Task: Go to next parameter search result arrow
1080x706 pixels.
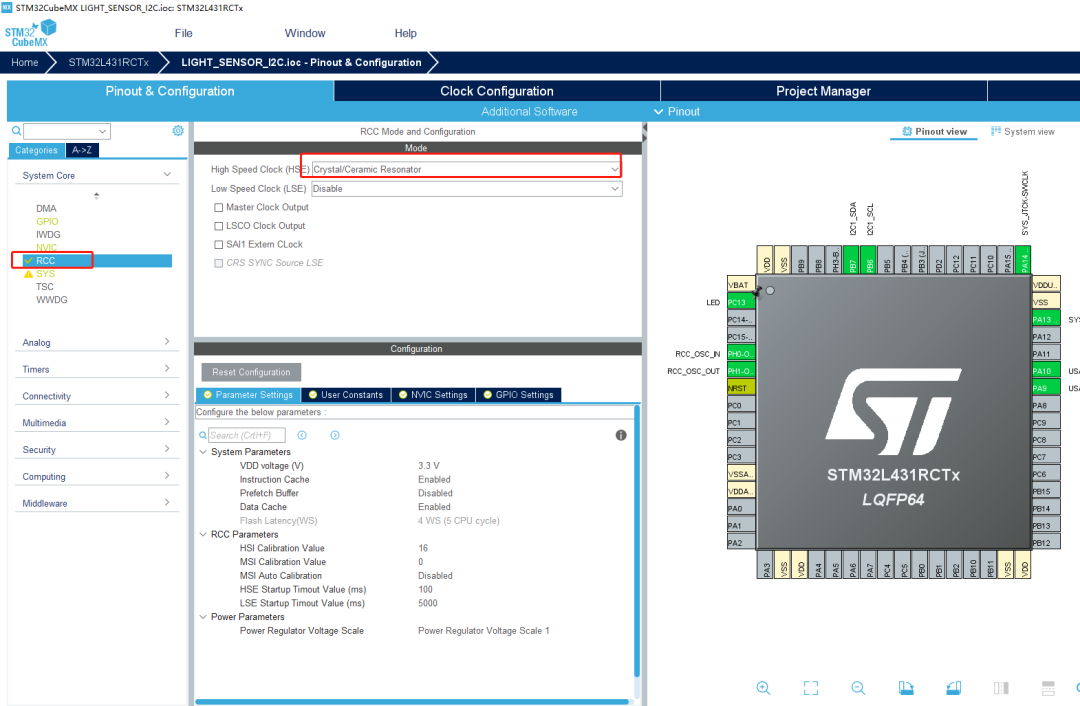Action: tap(335, 435)
